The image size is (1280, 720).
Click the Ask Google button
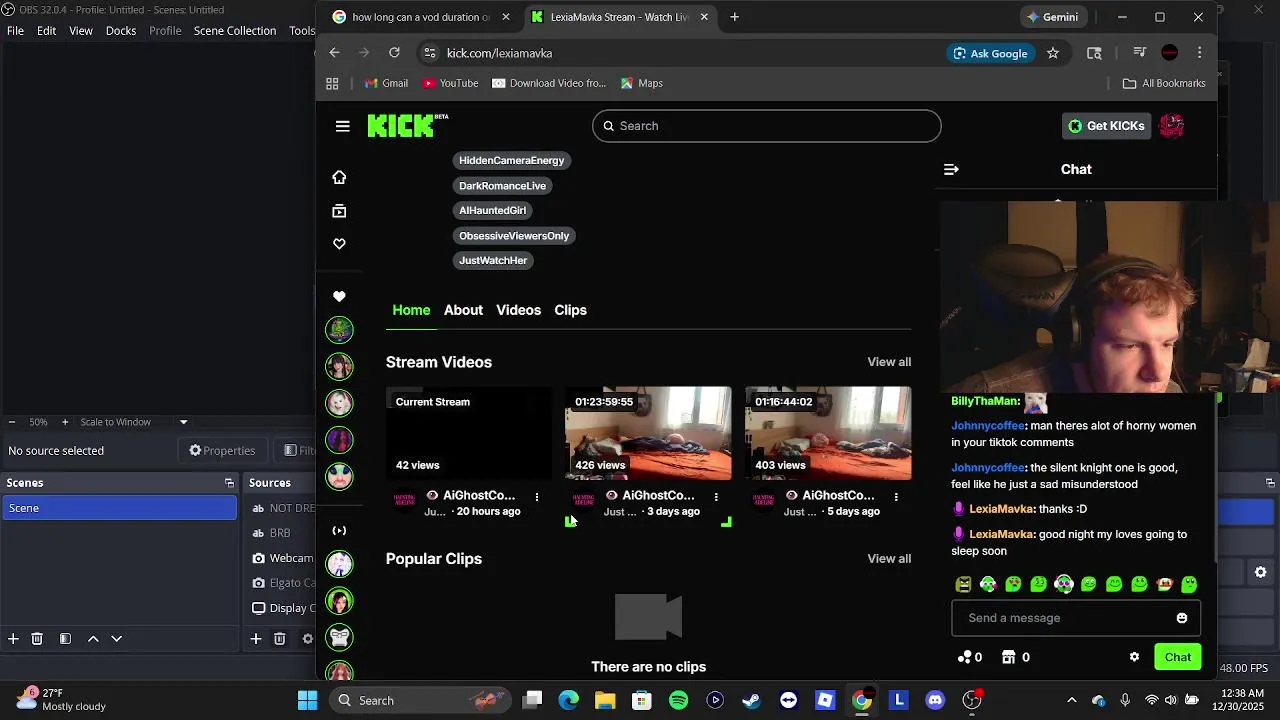tap(990, 53)
